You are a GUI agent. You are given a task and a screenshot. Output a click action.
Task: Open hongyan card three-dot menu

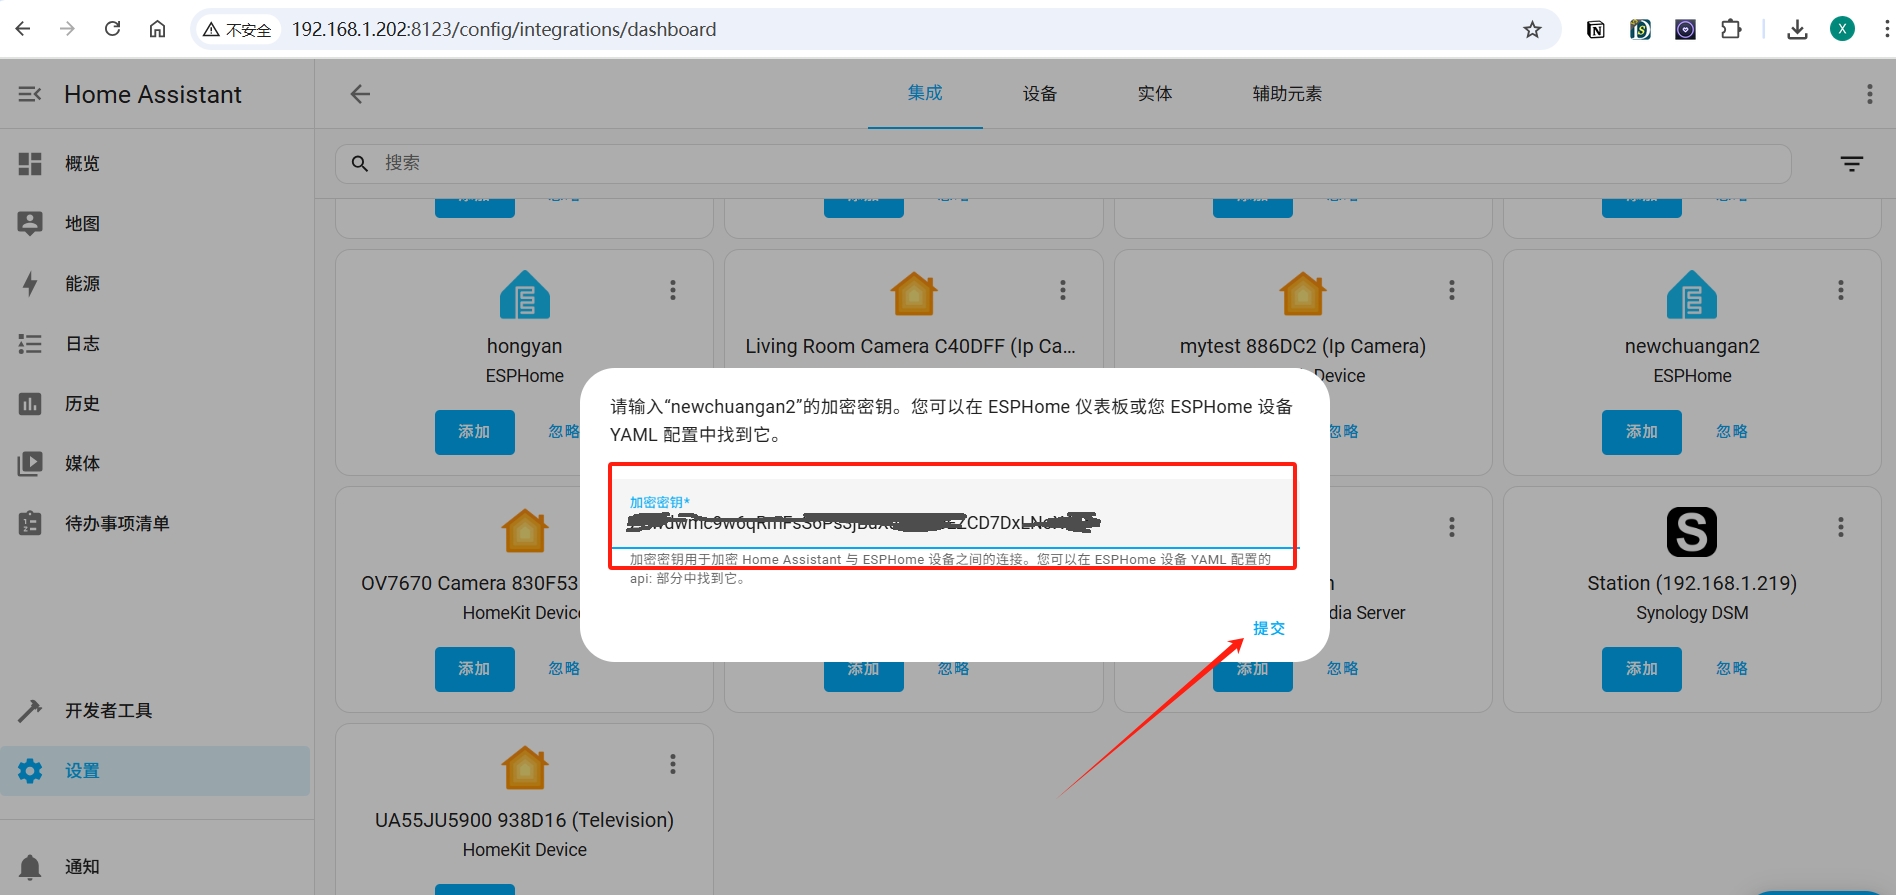[x=673, y=290]
